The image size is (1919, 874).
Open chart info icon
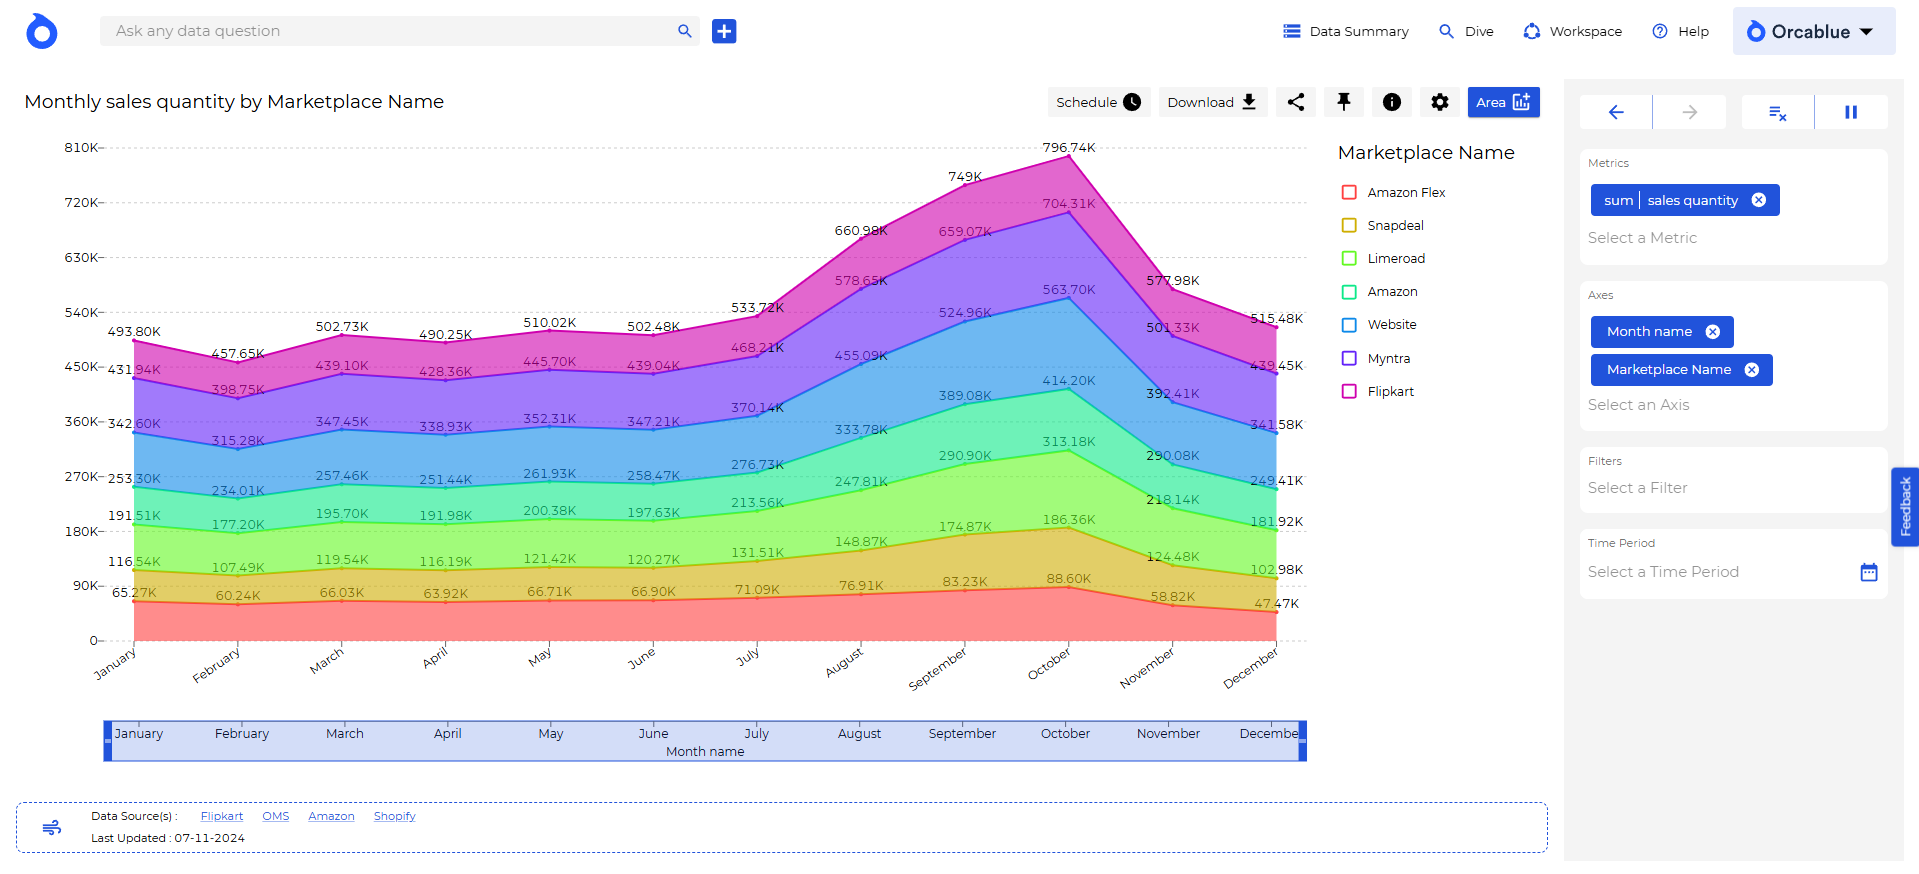point(1392,102)
